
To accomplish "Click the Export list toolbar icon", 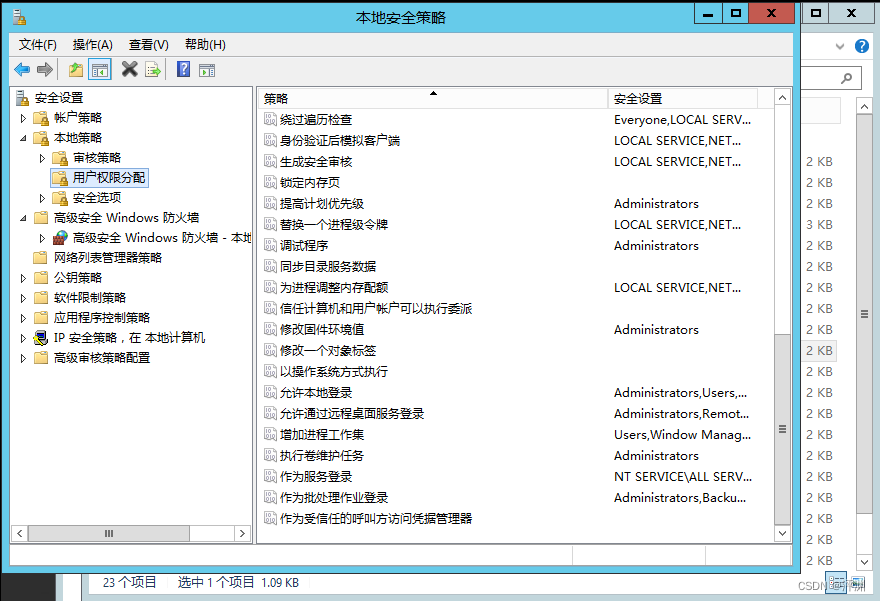I will click(153, 69).
